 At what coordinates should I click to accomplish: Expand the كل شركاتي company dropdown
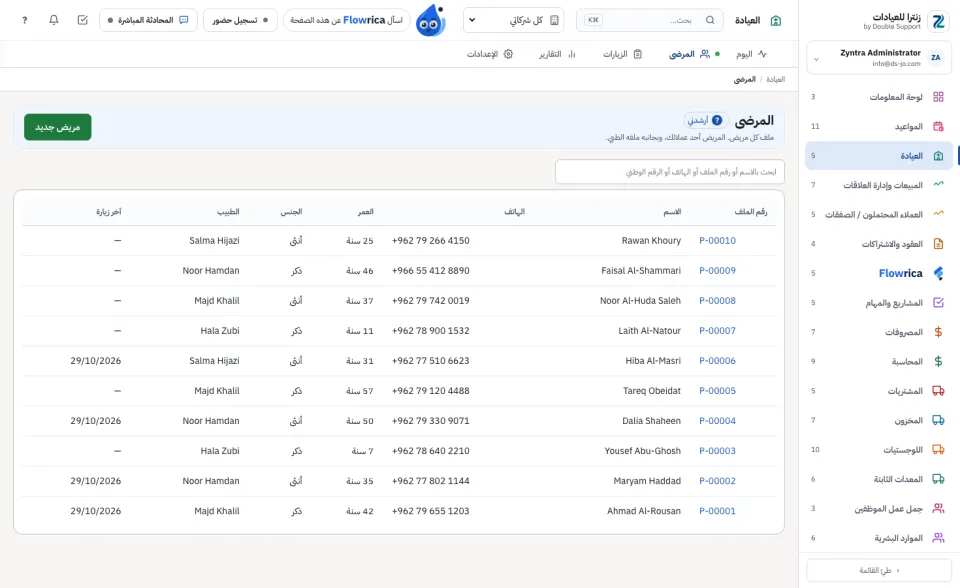513,20
